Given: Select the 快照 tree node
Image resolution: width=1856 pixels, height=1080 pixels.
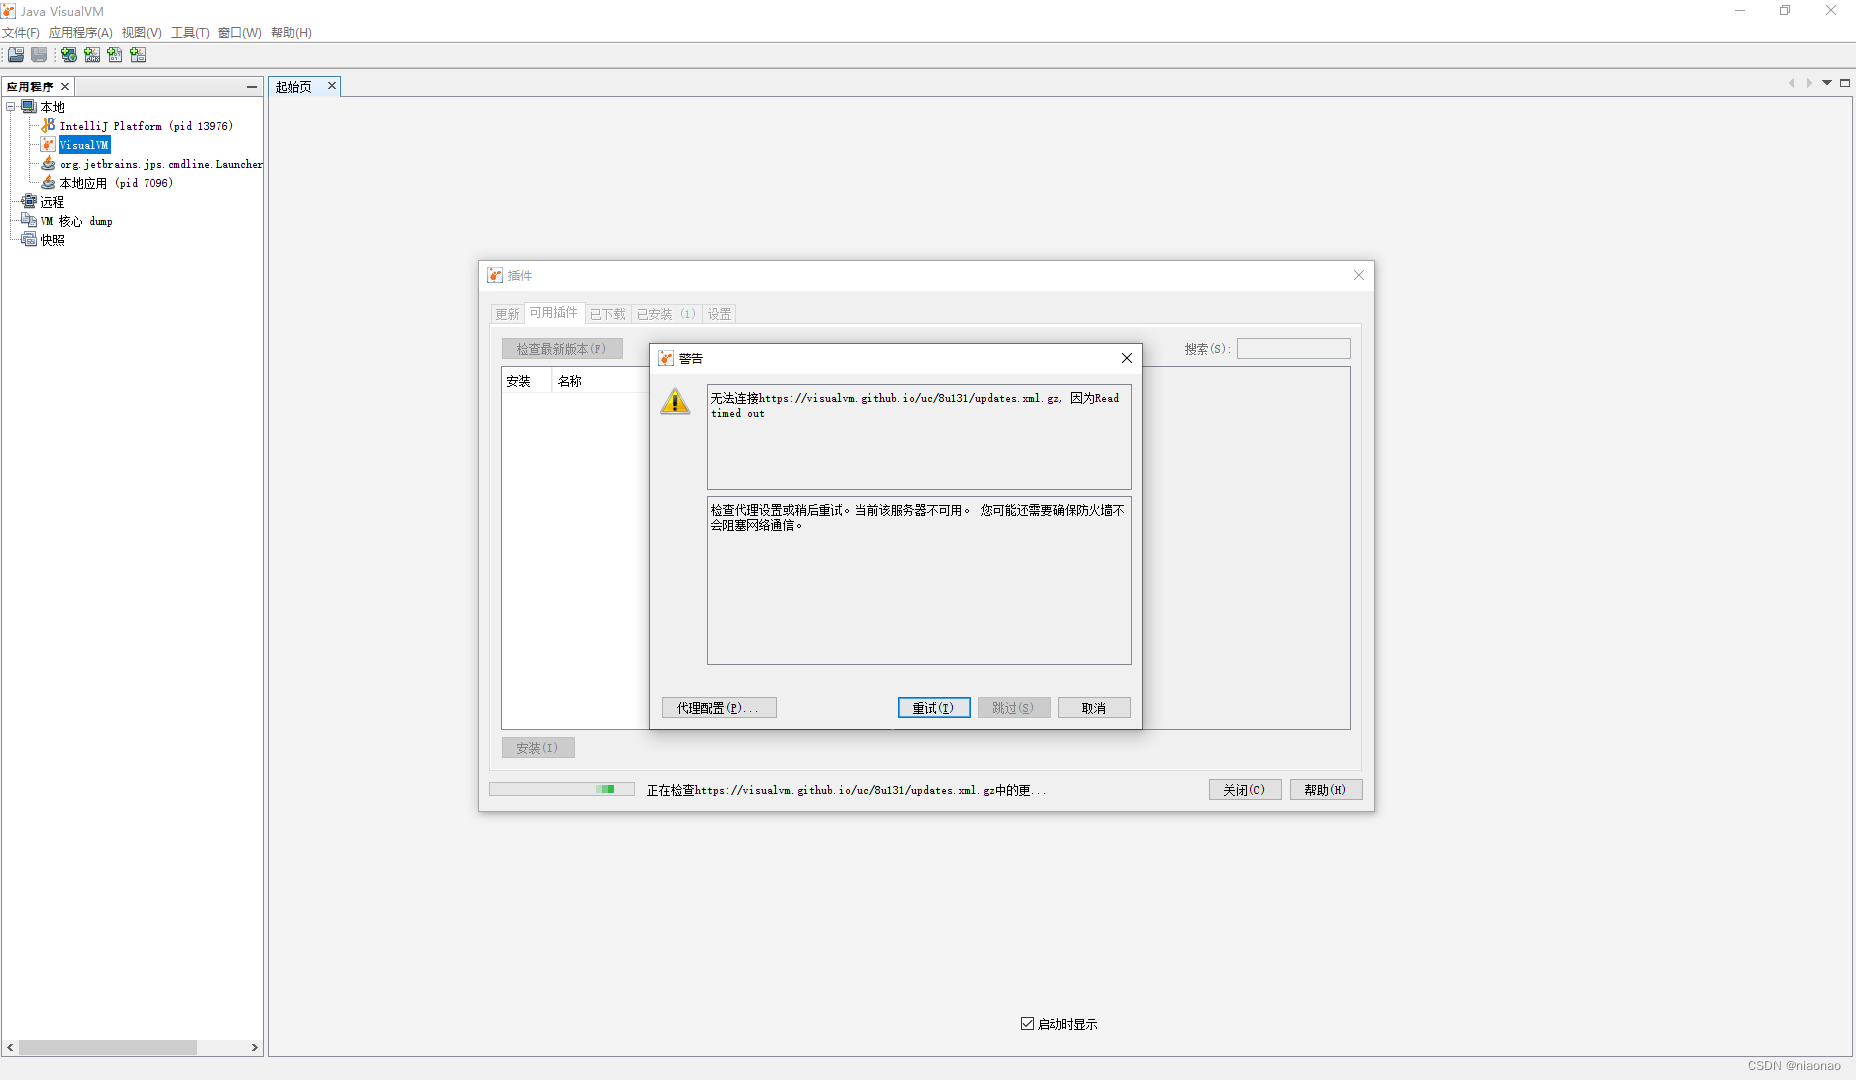Looking at the screenshot, I should click(x=52, y=240).
